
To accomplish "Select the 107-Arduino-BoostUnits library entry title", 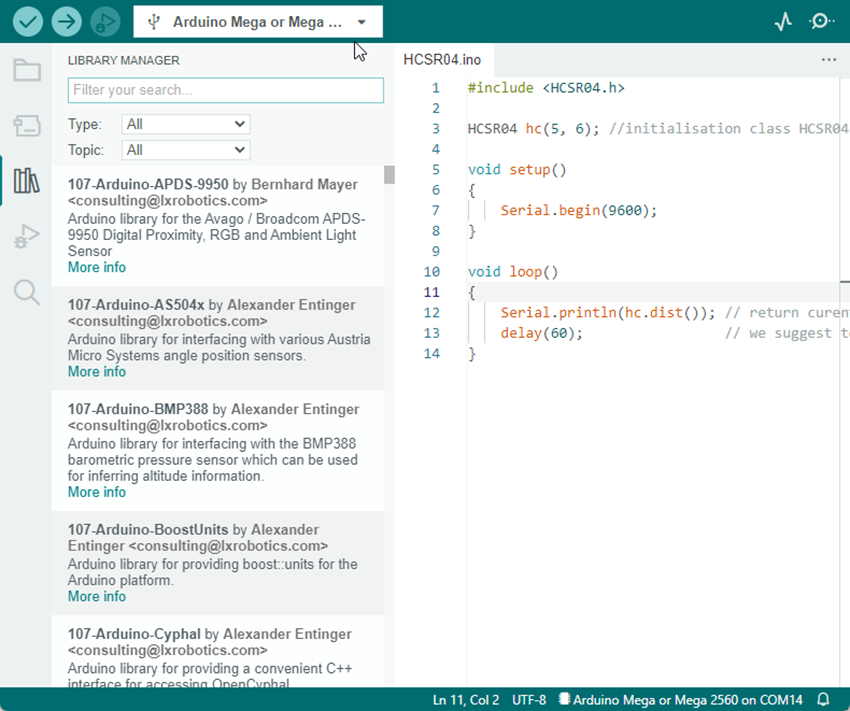I will coord(148,529).
